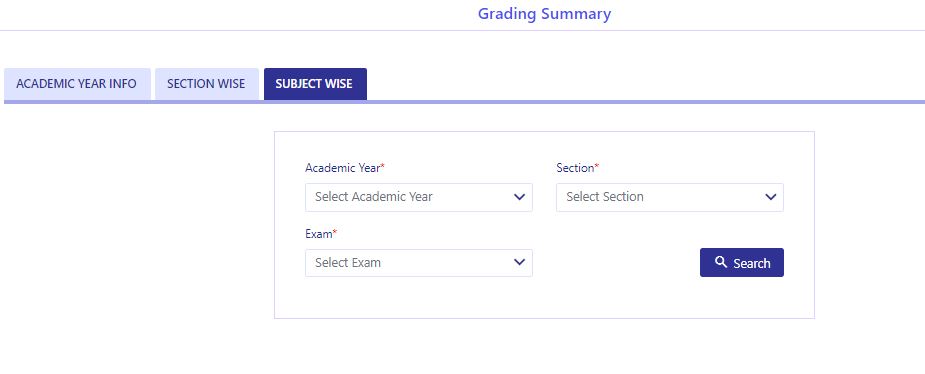Screen dimensions: 925x374
Task: Click the Exam dropdown chevron arrow
Action: point(519,263)
